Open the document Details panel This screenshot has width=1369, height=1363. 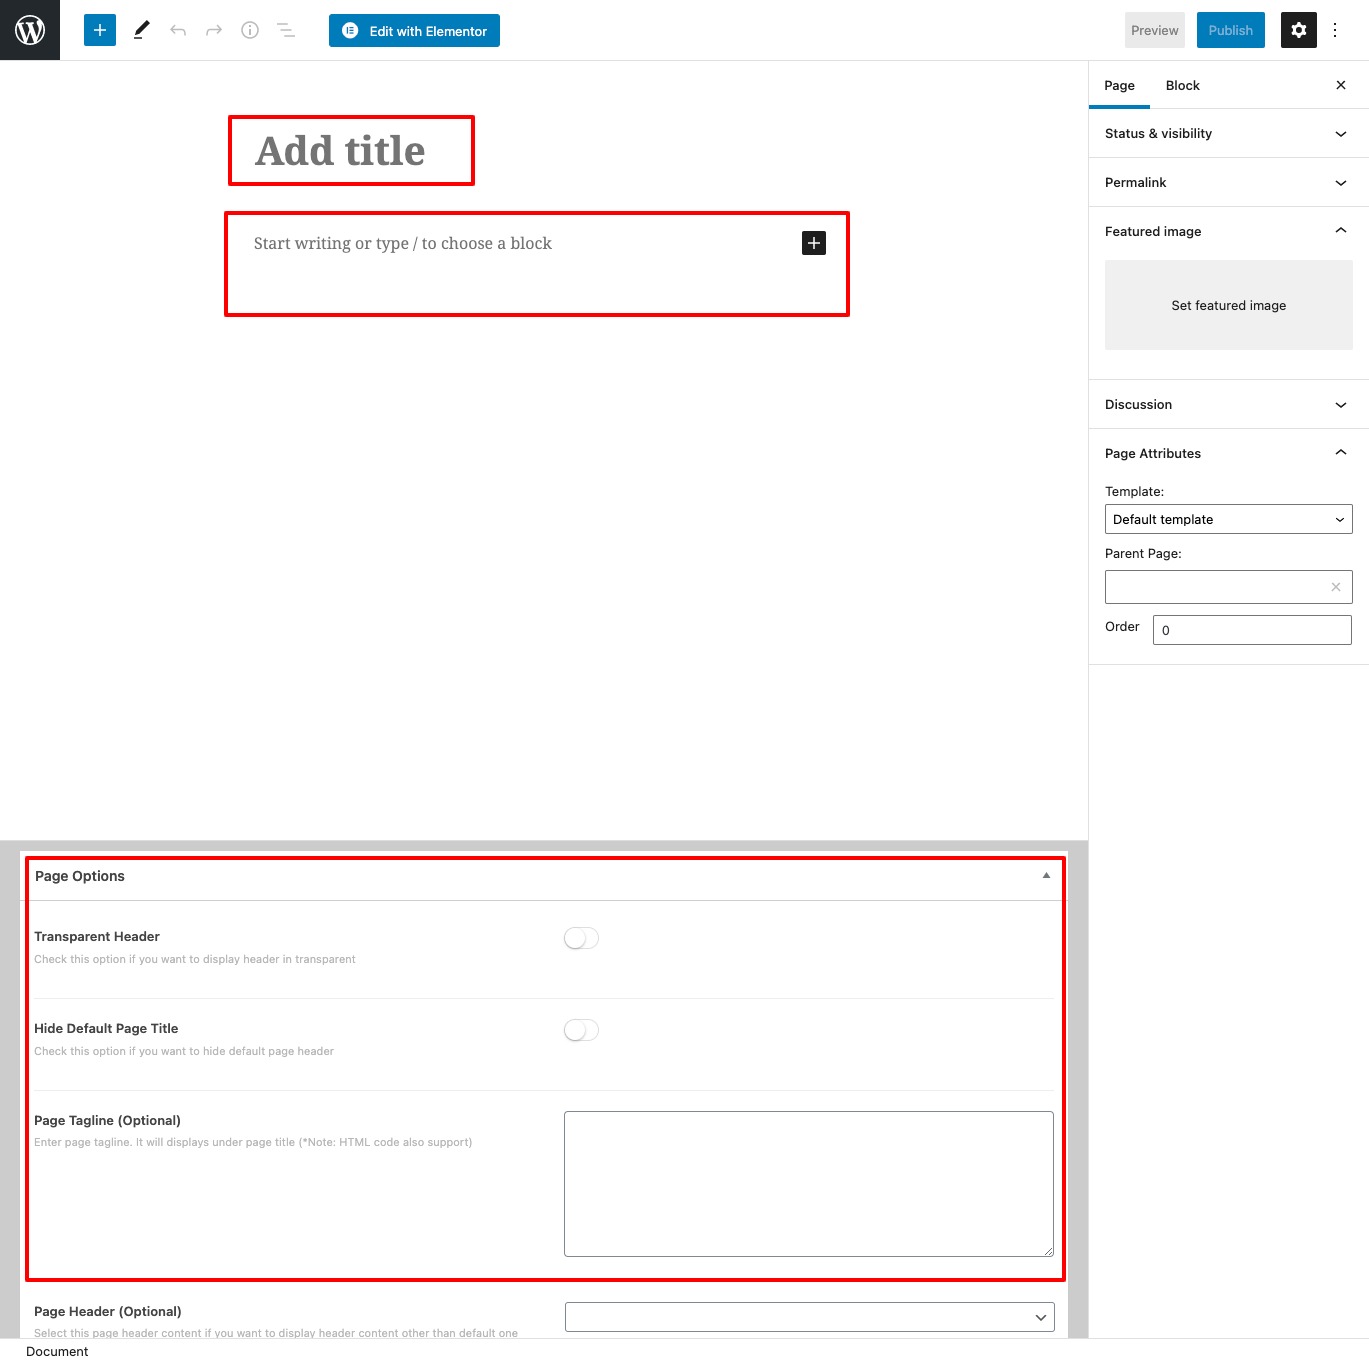[249, 30]
